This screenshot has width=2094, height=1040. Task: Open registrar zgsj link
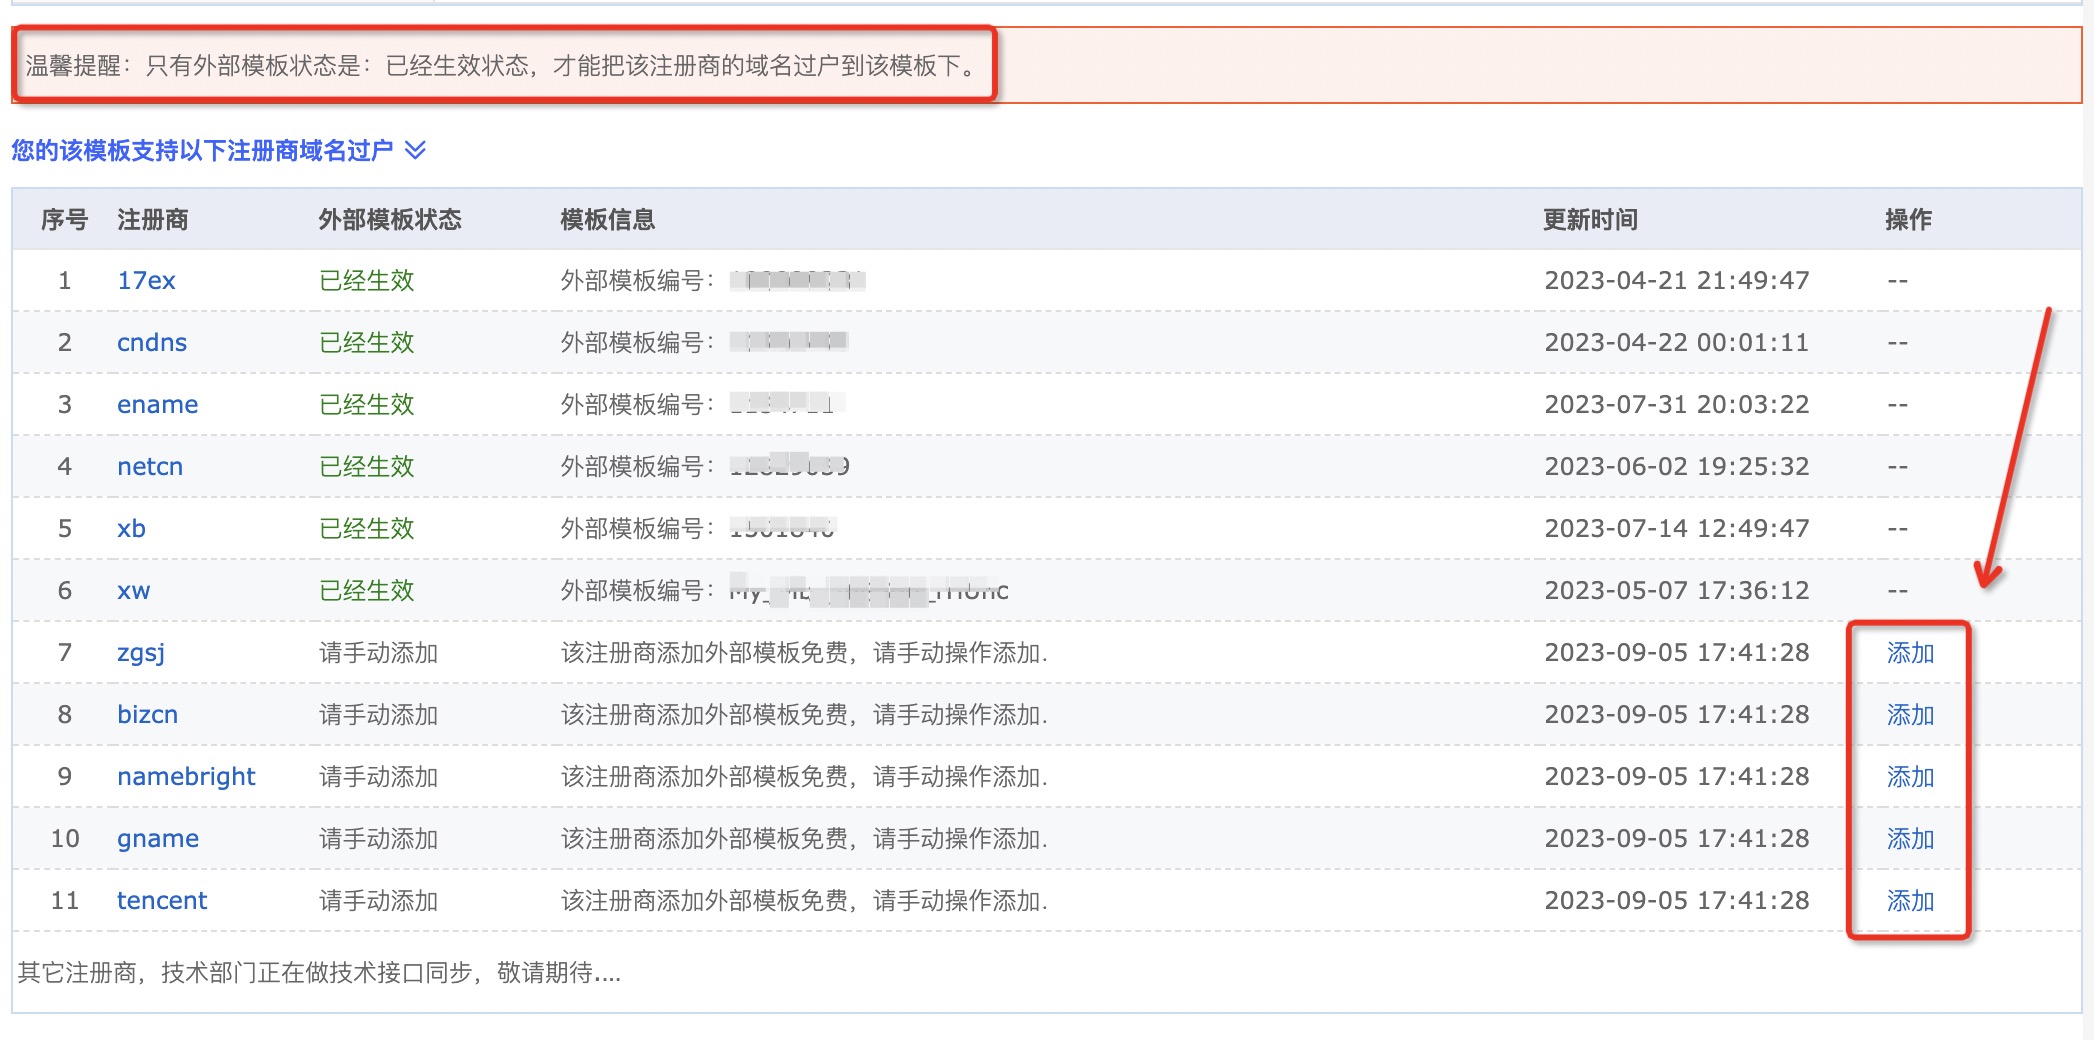point(141,653)
